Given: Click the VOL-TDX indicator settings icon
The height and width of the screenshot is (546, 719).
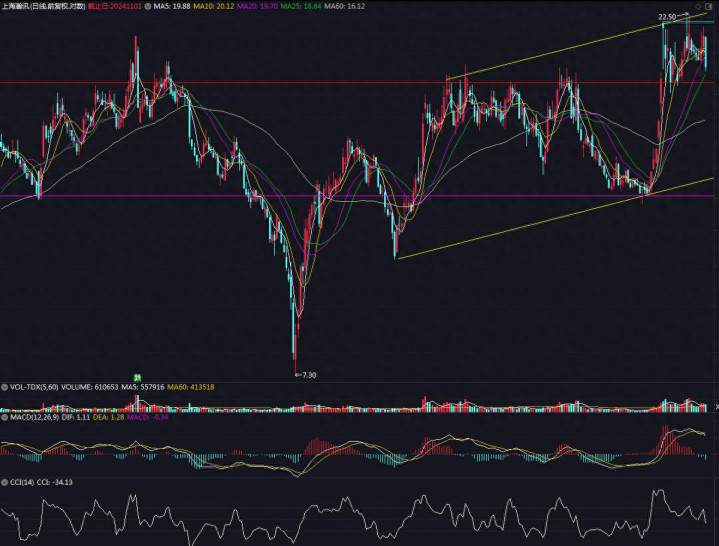Looking at the screenshot, I should [4, 386].
